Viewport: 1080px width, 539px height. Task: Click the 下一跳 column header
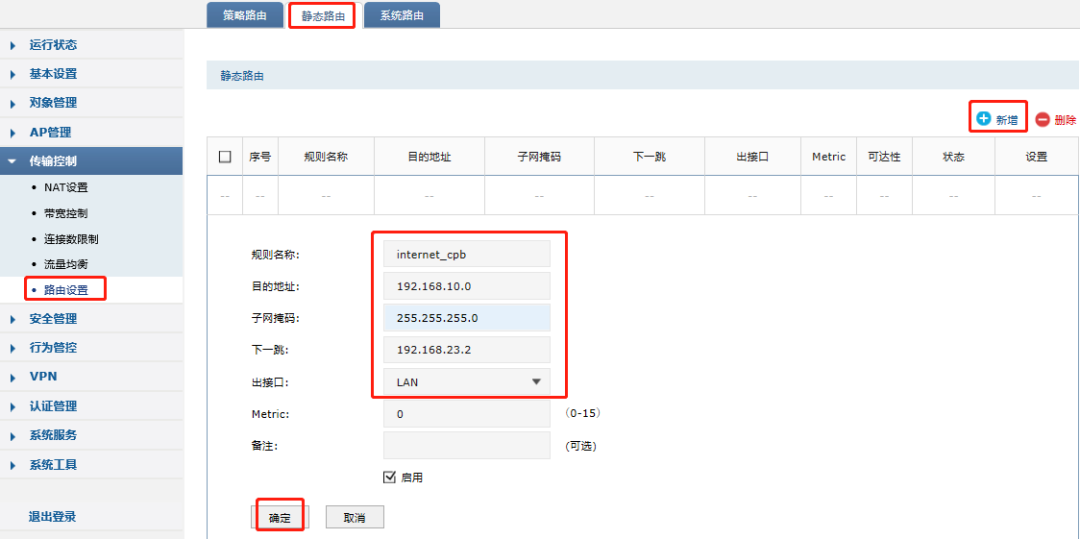[649, 156]
